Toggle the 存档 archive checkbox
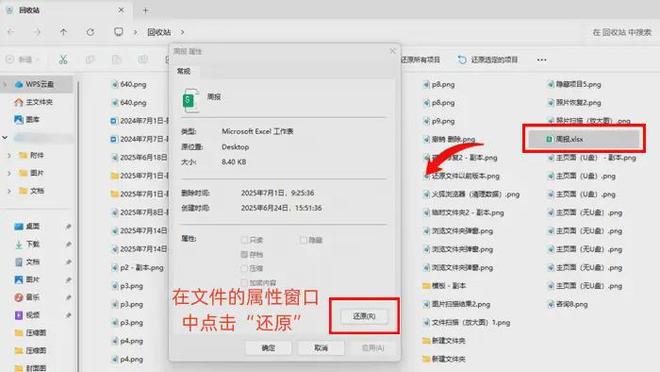 pyautogui.click(x=244, y=254)
